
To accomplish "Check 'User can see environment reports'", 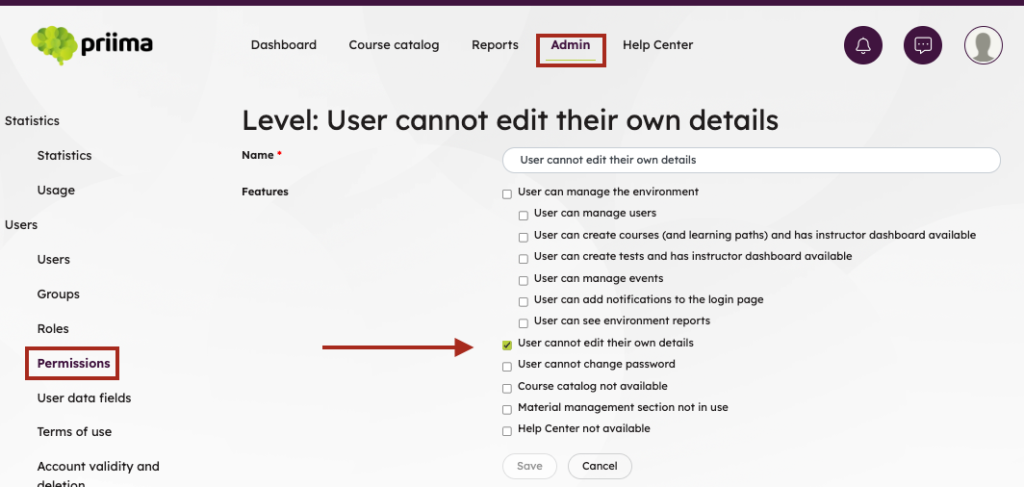I will [523, 323].
